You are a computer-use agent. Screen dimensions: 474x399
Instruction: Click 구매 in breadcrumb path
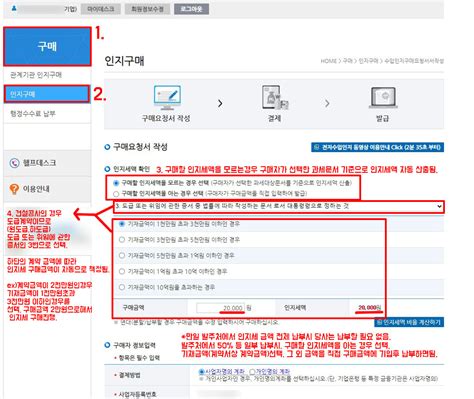click(348, 61)
